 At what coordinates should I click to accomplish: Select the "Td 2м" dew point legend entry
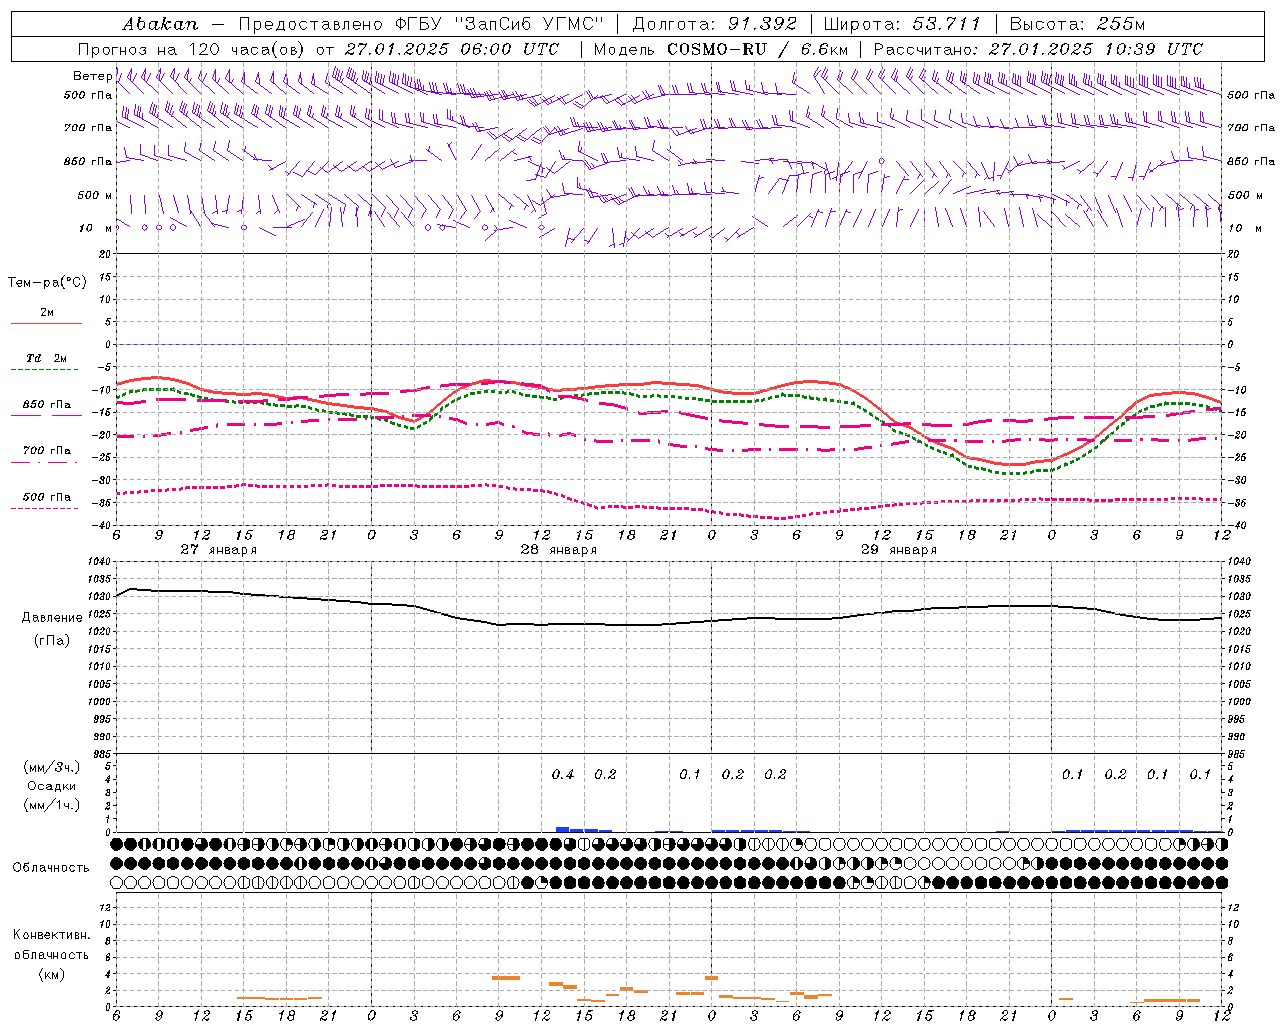click(x=46, y=358)
